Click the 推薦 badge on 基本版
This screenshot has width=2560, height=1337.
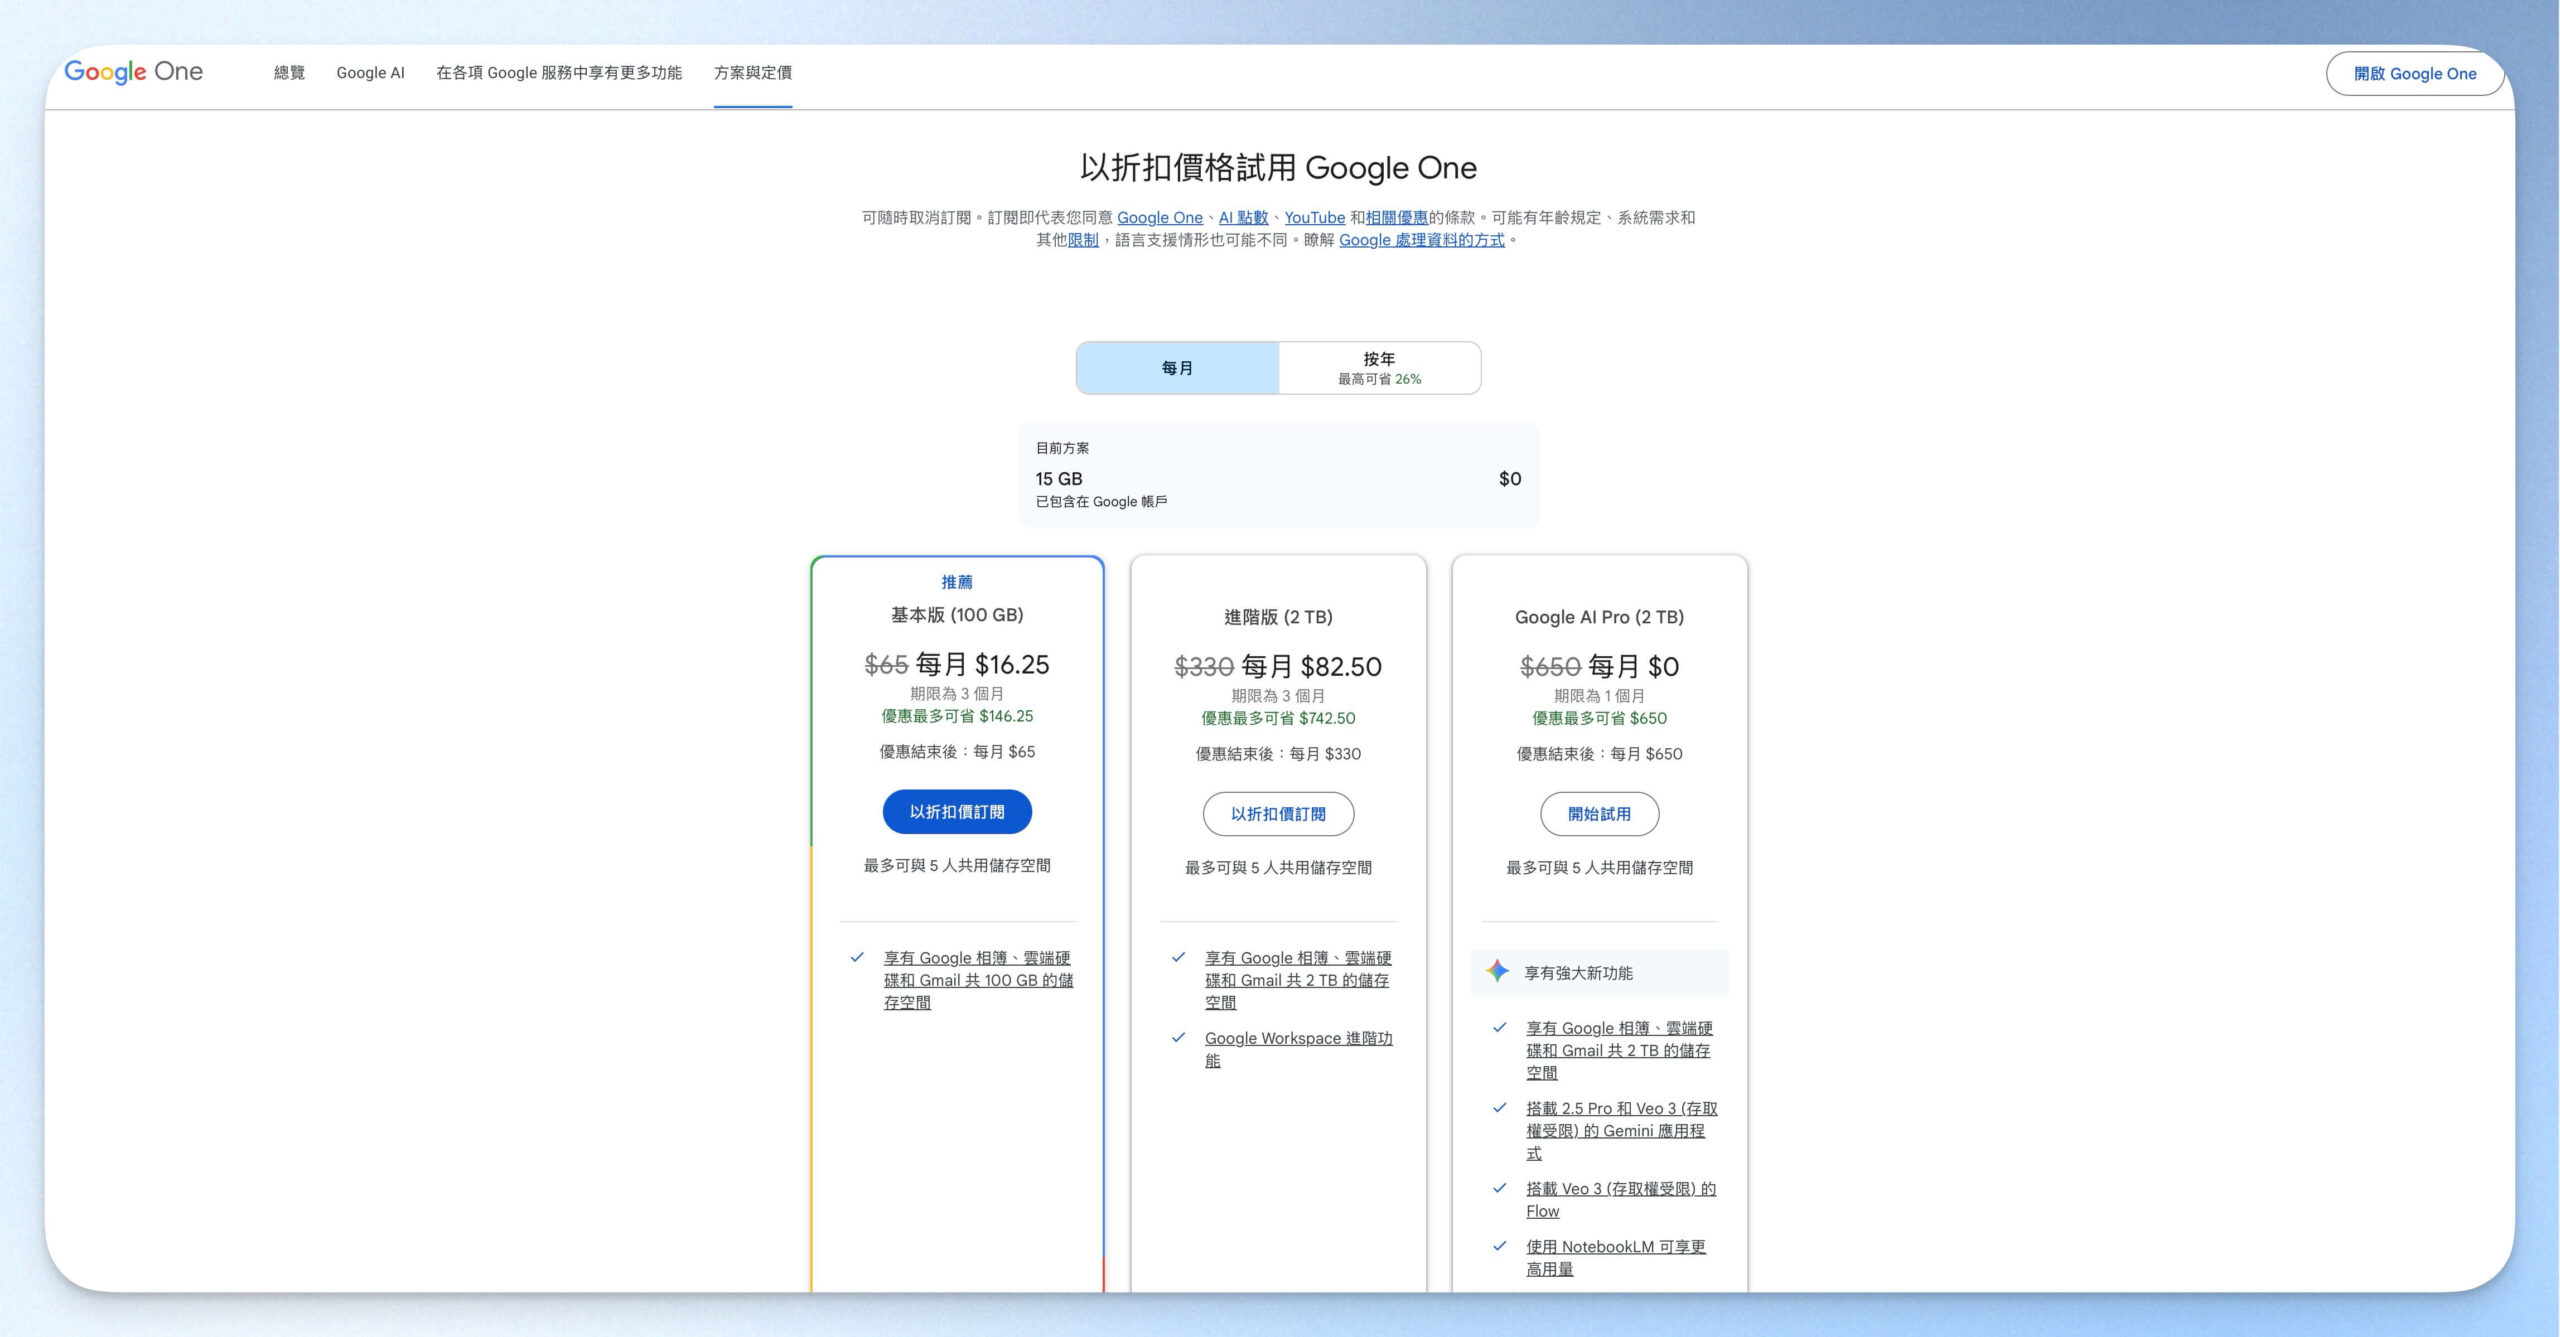pyautogui.click(x=957, y=582)
